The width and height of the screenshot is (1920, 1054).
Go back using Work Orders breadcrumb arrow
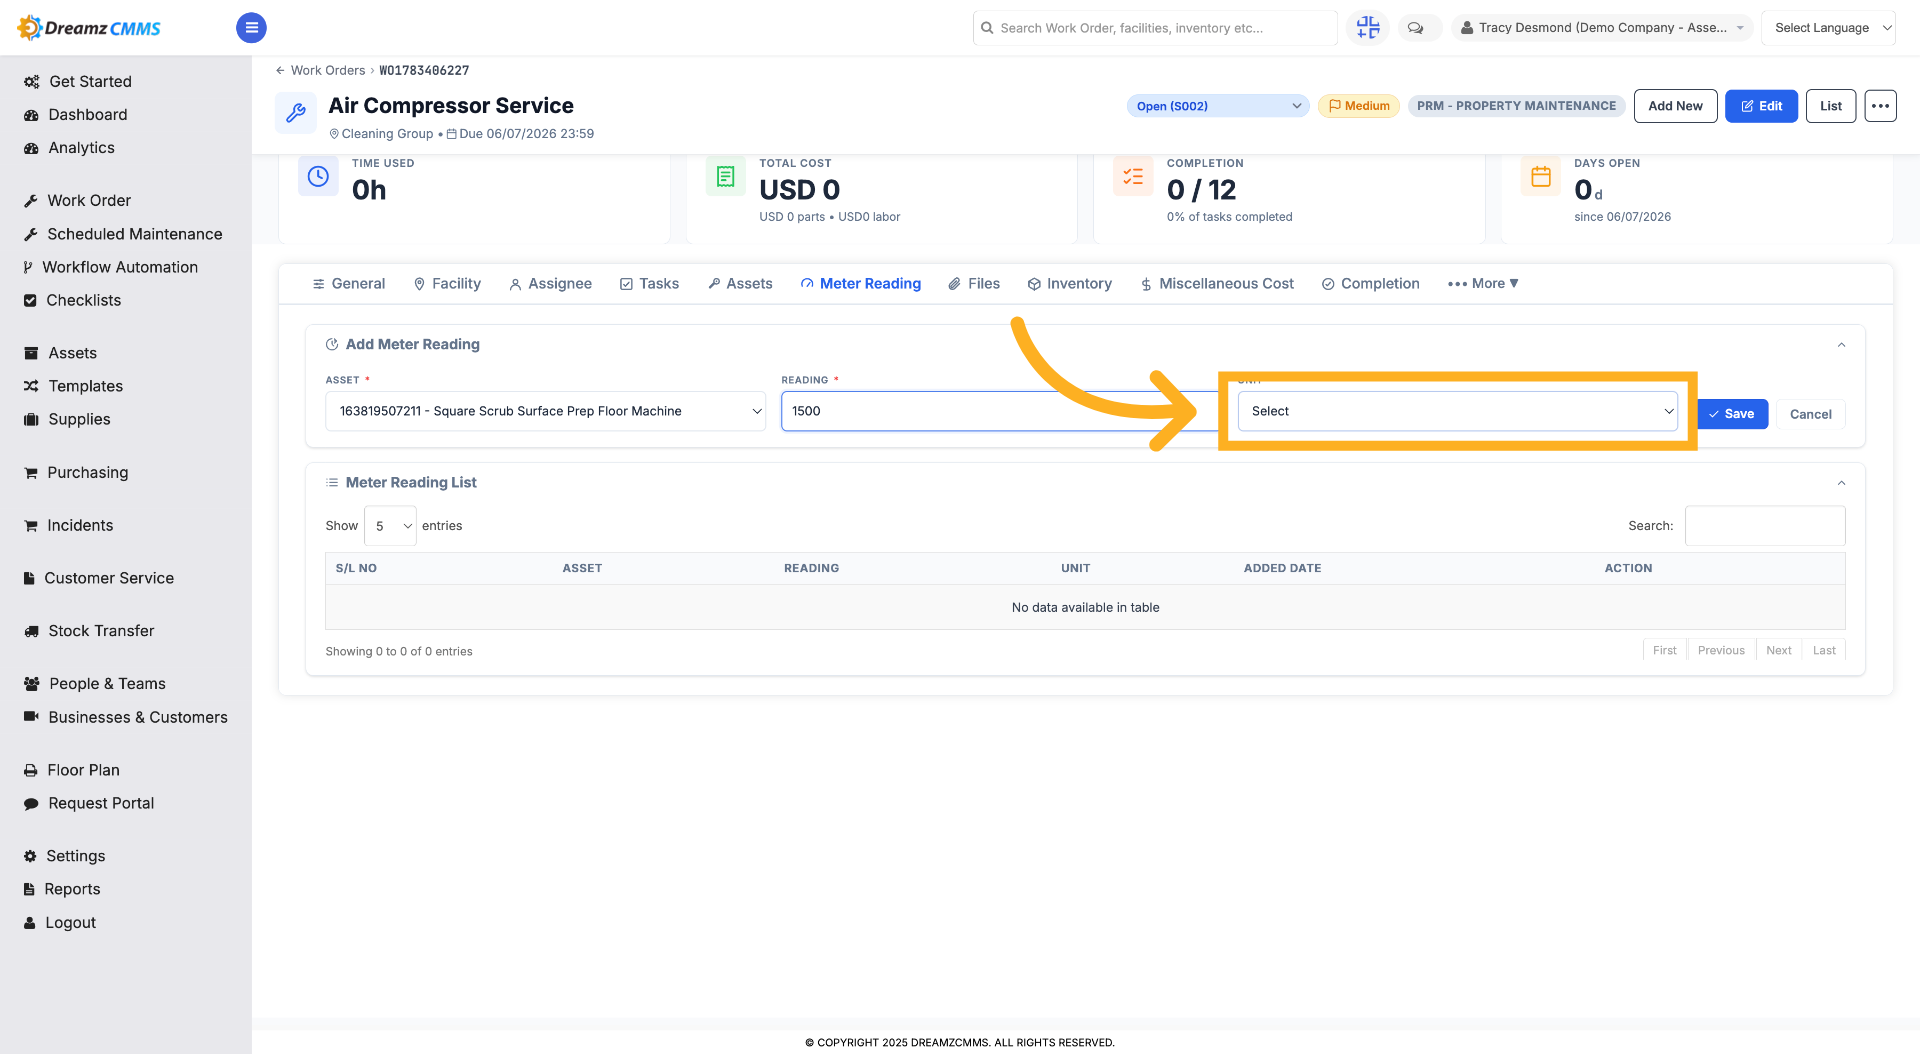tap(280, 71)
